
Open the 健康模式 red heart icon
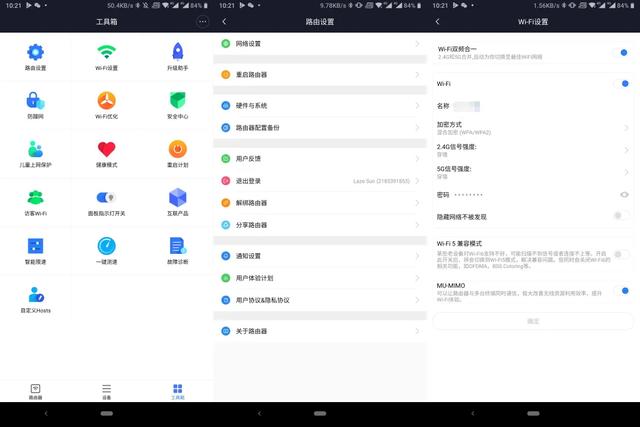click(x=107, y=149)
